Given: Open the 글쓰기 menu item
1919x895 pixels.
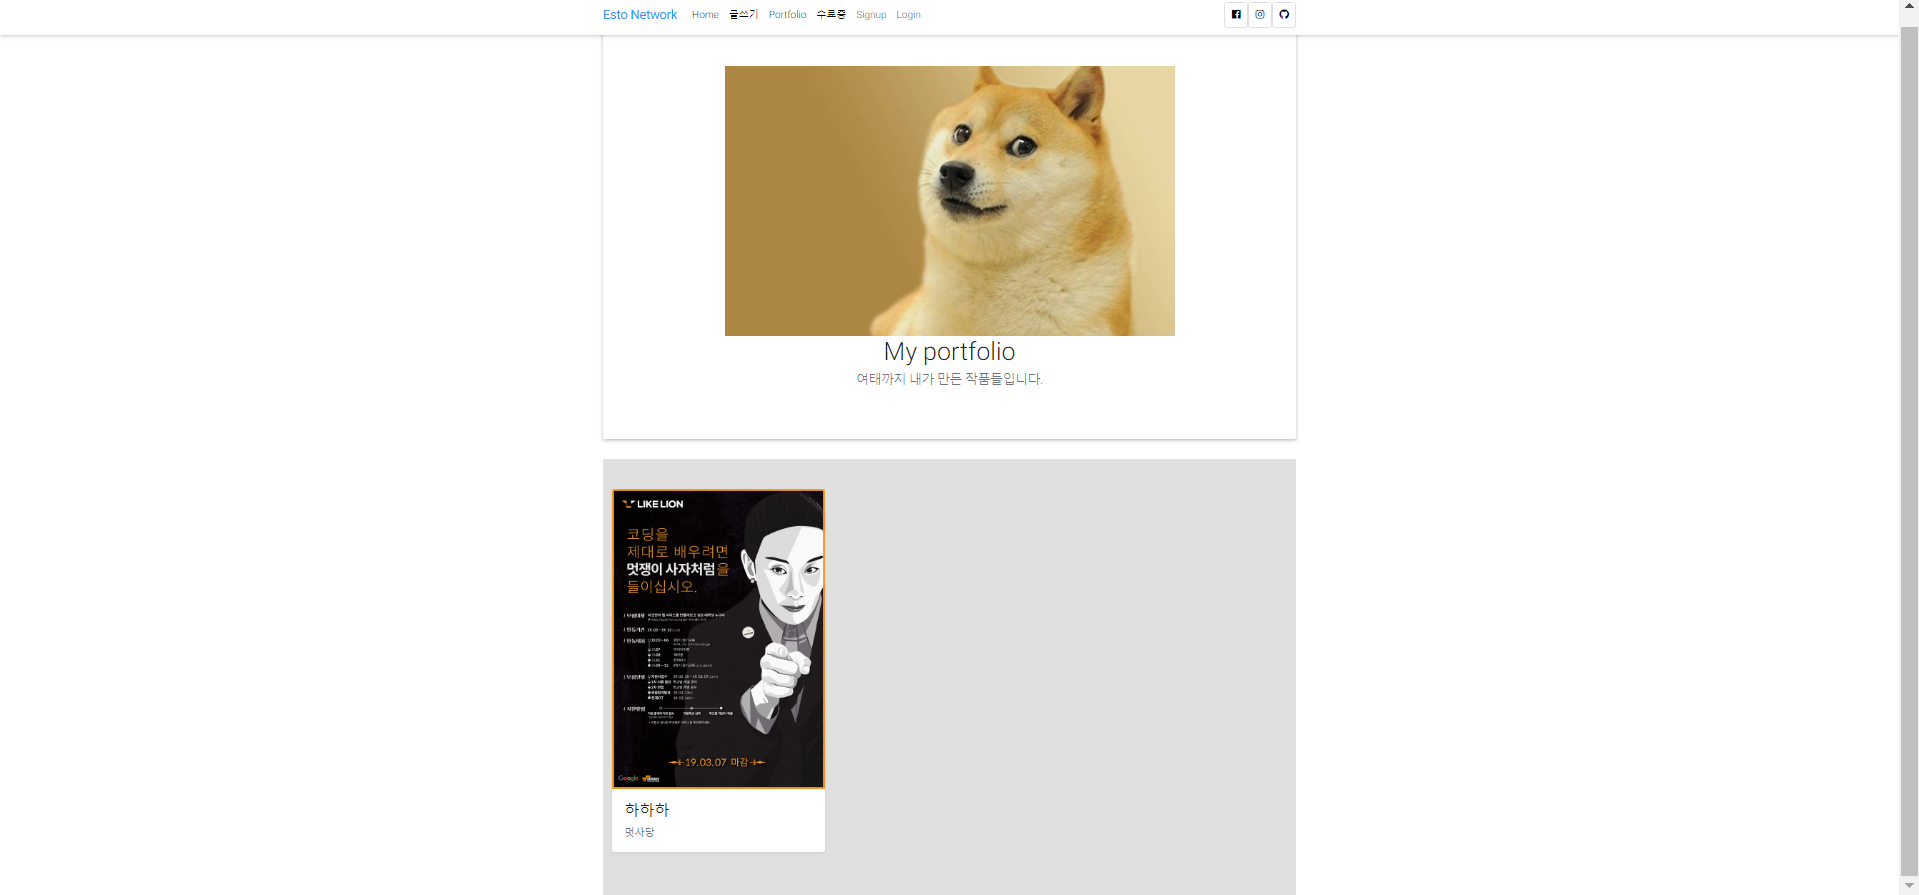Looking at the screenshot, I should pos(744,15).
